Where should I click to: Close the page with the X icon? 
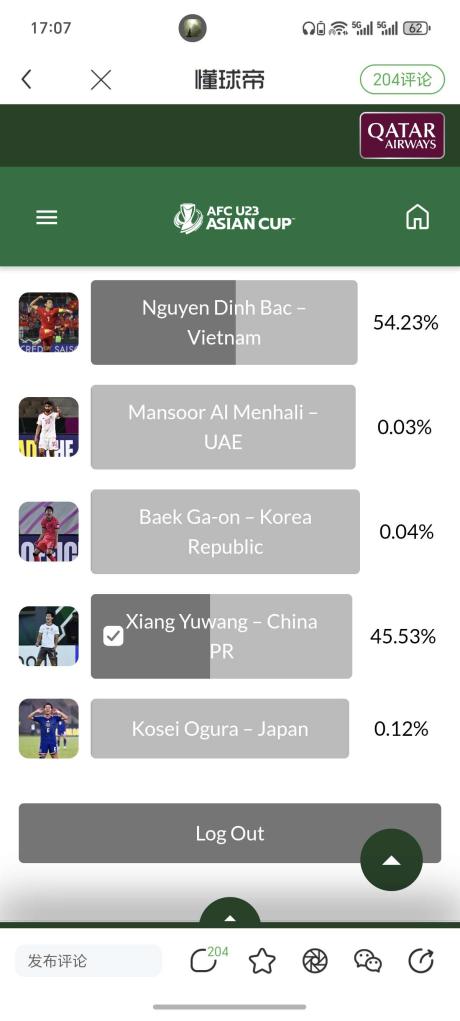pyautogui.click(x=101, y=79)
